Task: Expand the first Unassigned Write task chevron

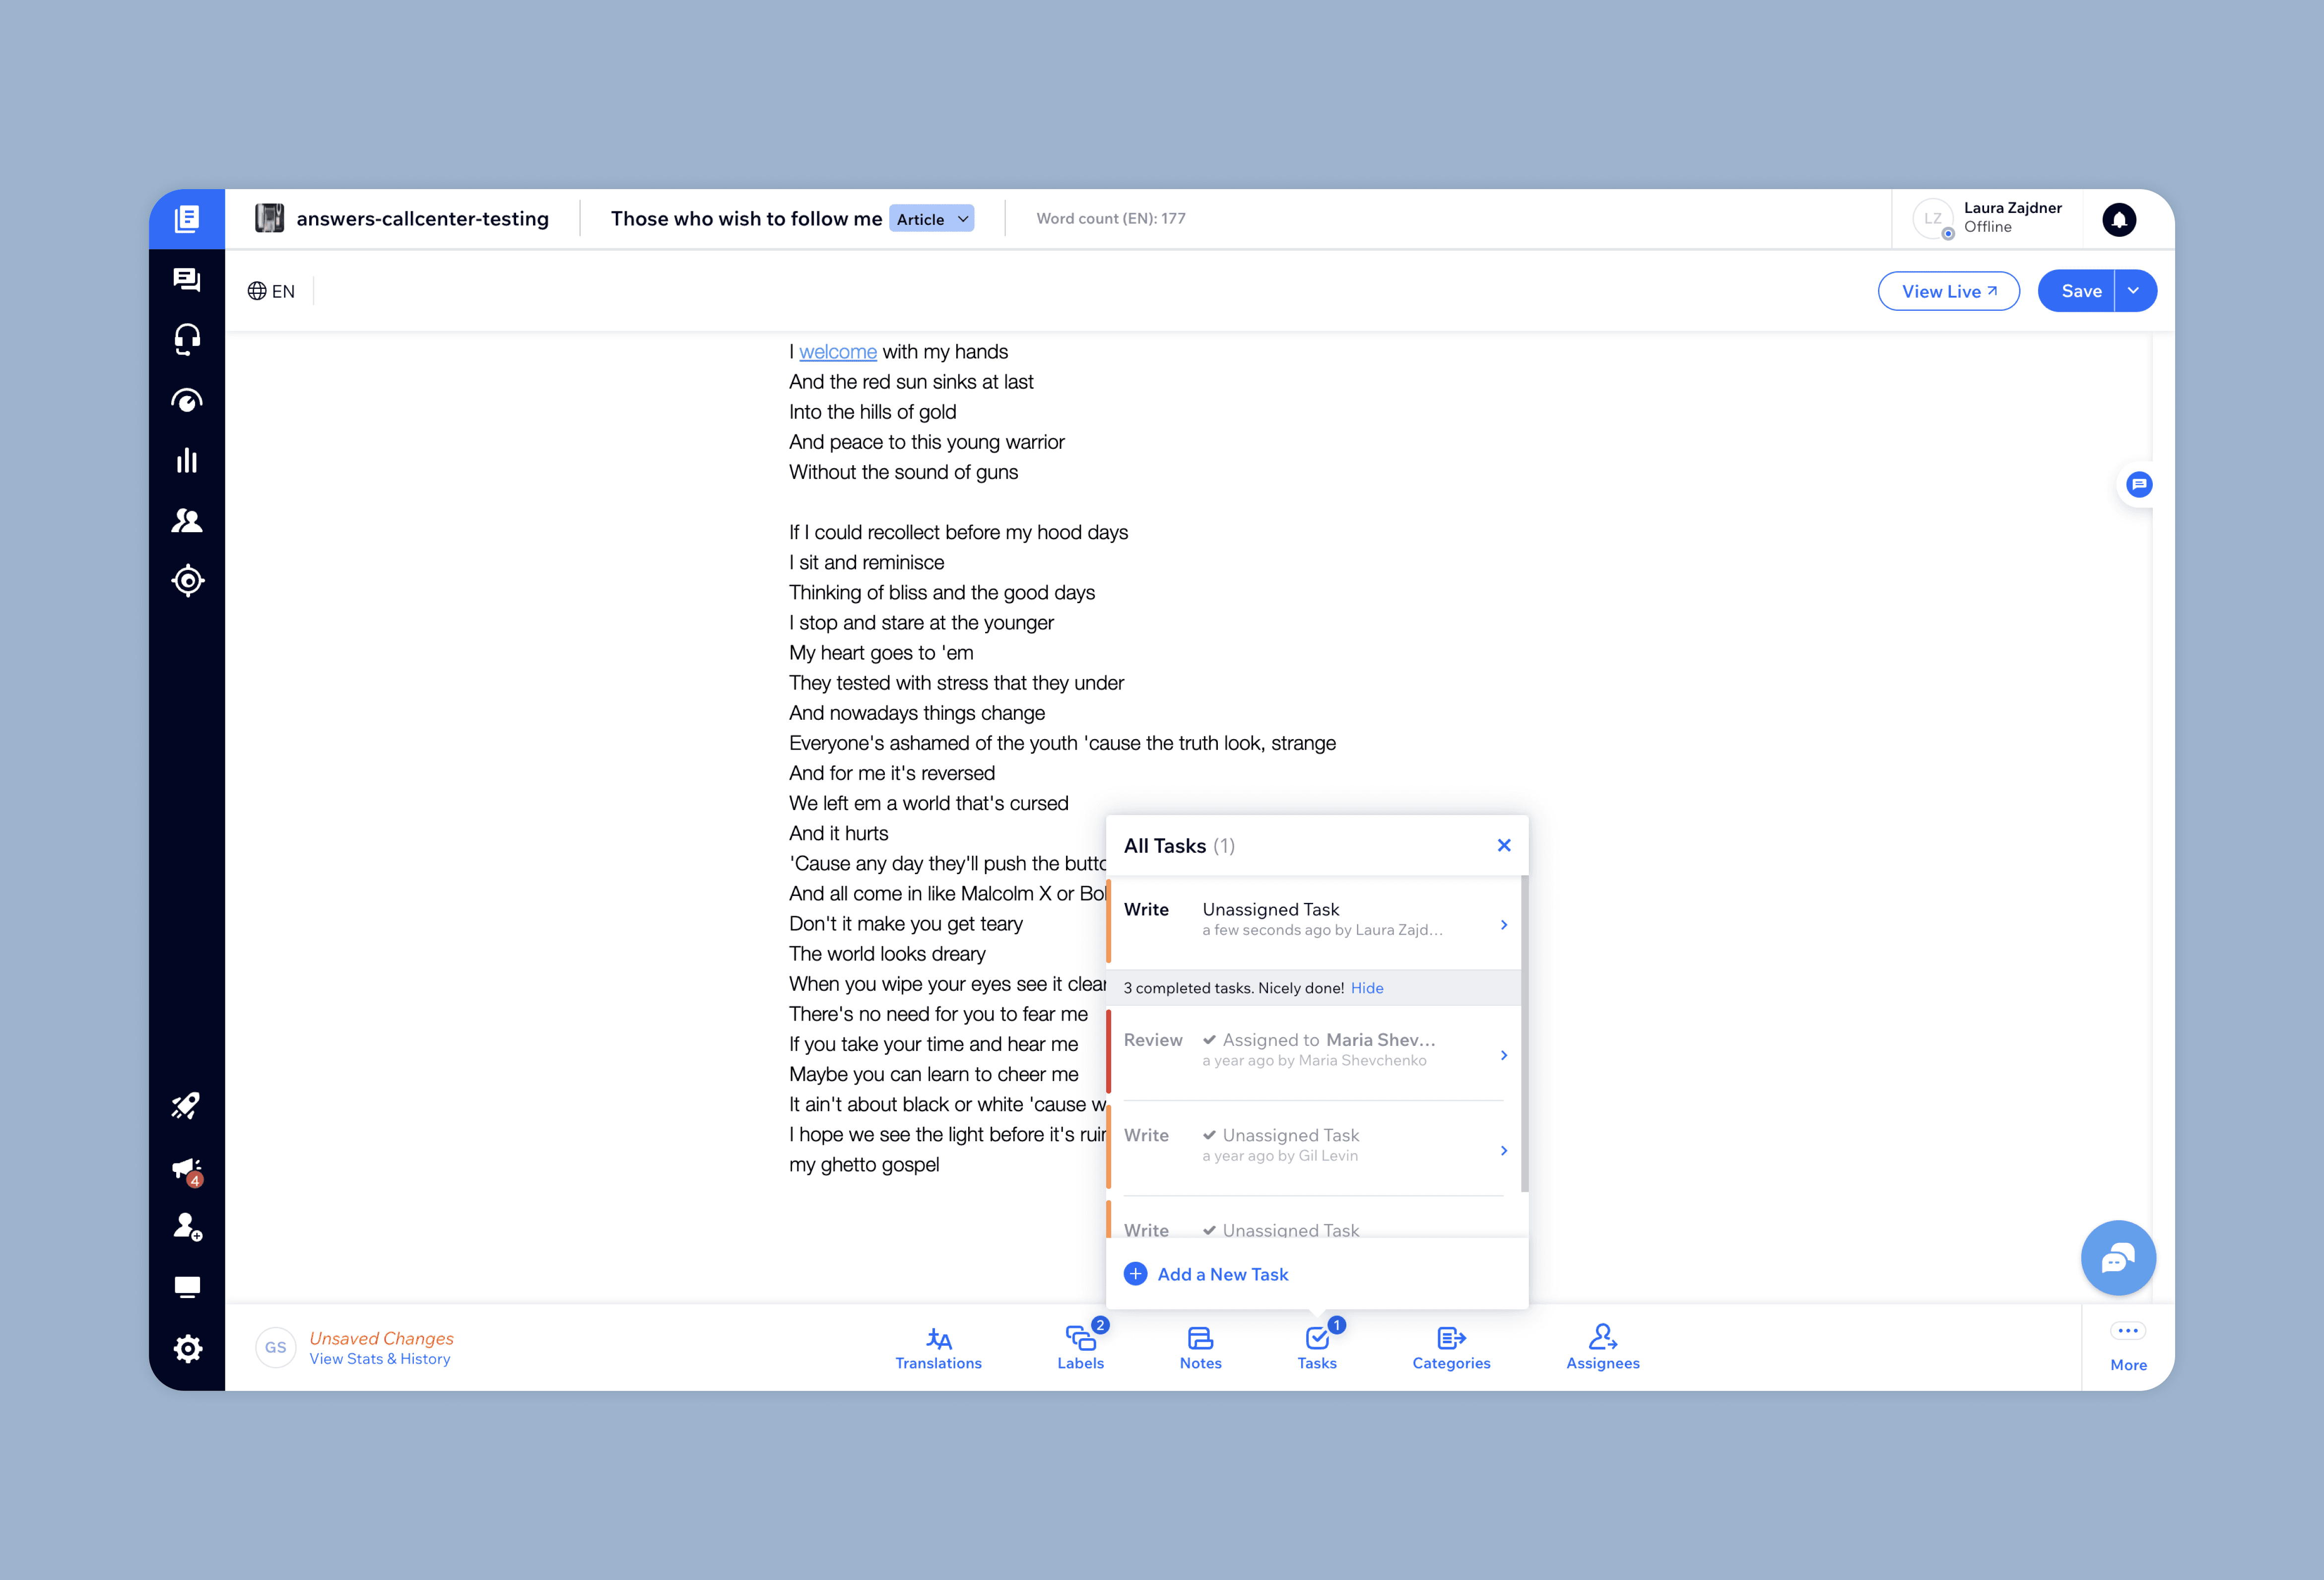Action: click(1503, 925)
